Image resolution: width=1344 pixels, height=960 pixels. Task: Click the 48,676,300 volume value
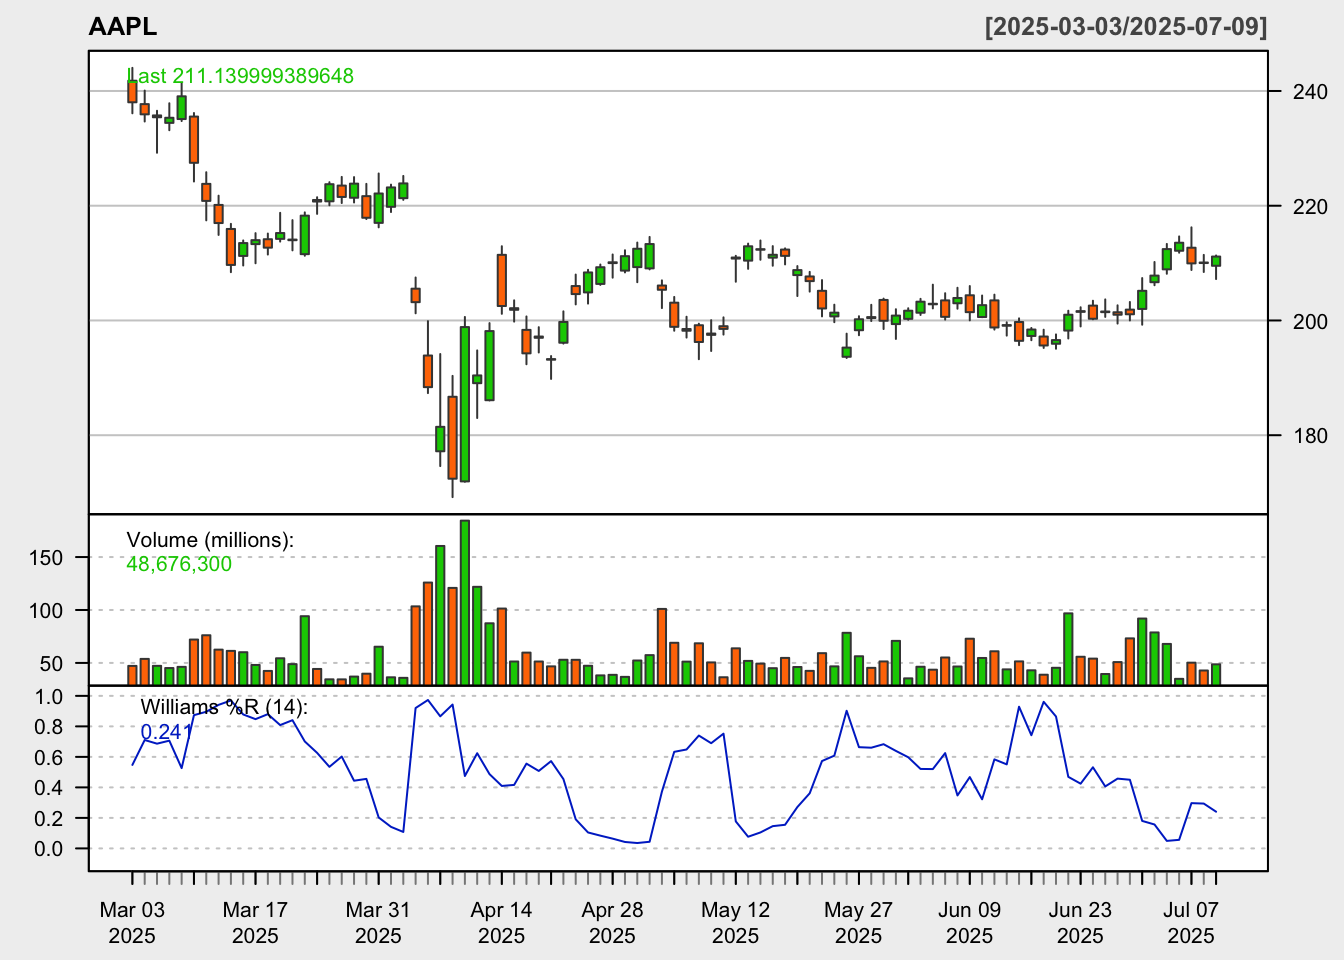tap(179, 564)
